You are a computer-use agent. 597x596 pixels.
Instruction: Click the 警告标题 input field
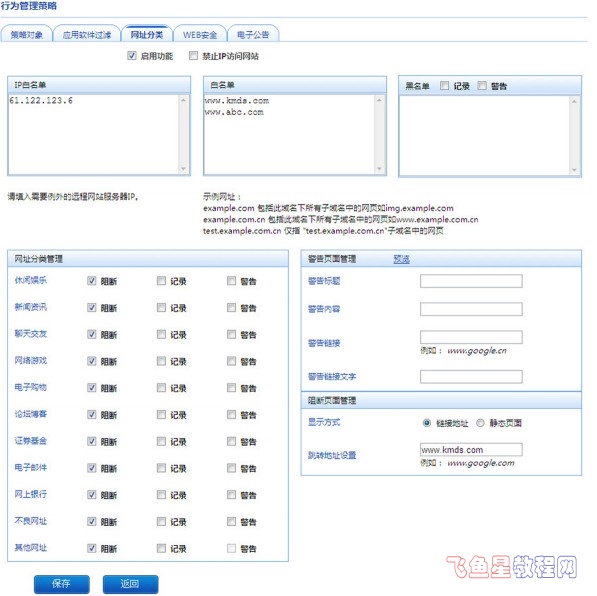471,281
